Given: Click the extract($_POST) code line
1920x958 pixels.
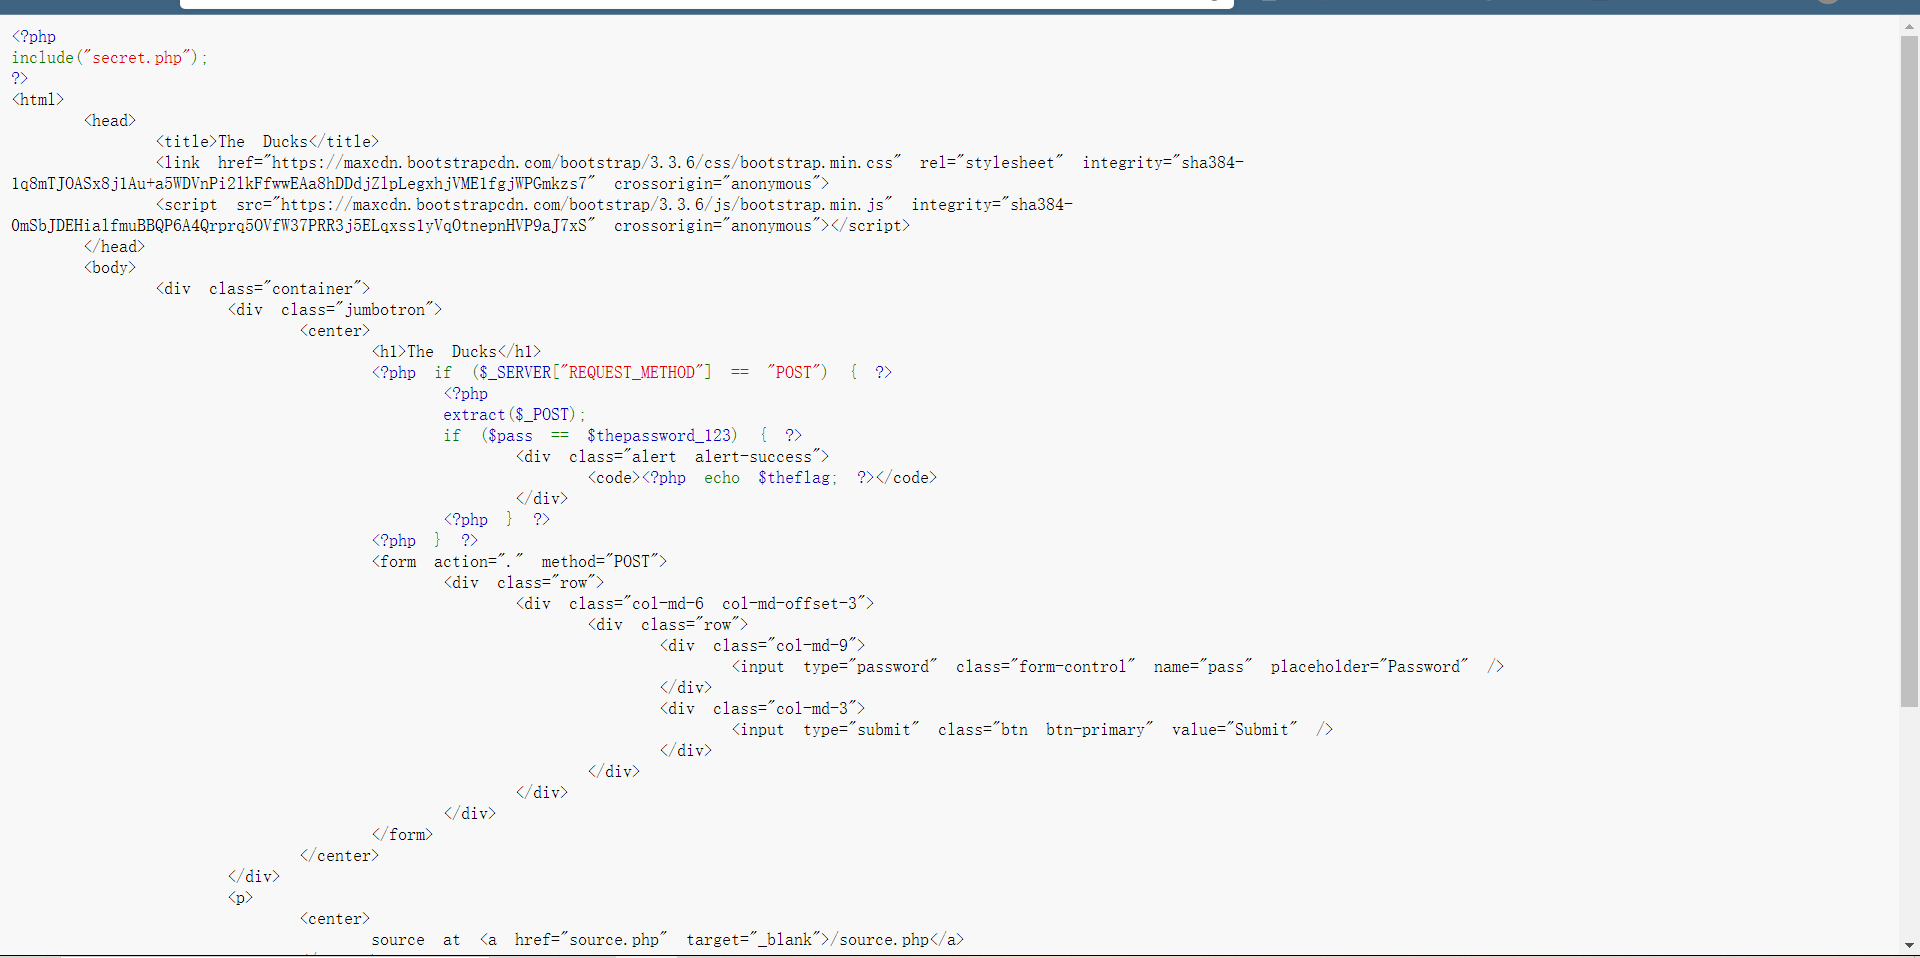Looking at the screenshot, I should tap(514, 414).
